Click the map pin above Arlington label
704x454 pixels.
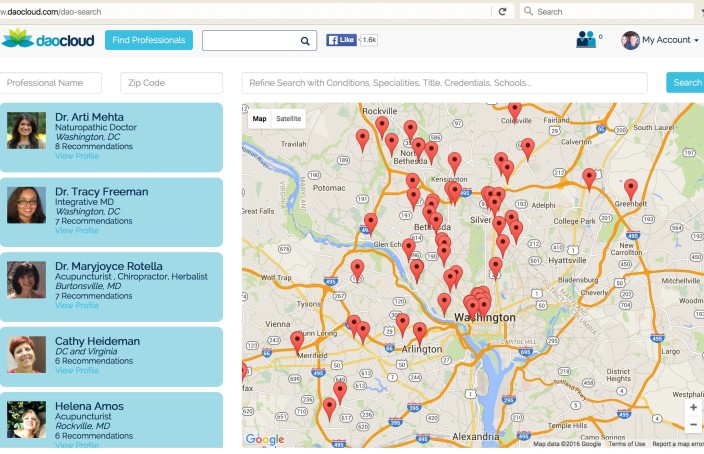tap(420, 331)
